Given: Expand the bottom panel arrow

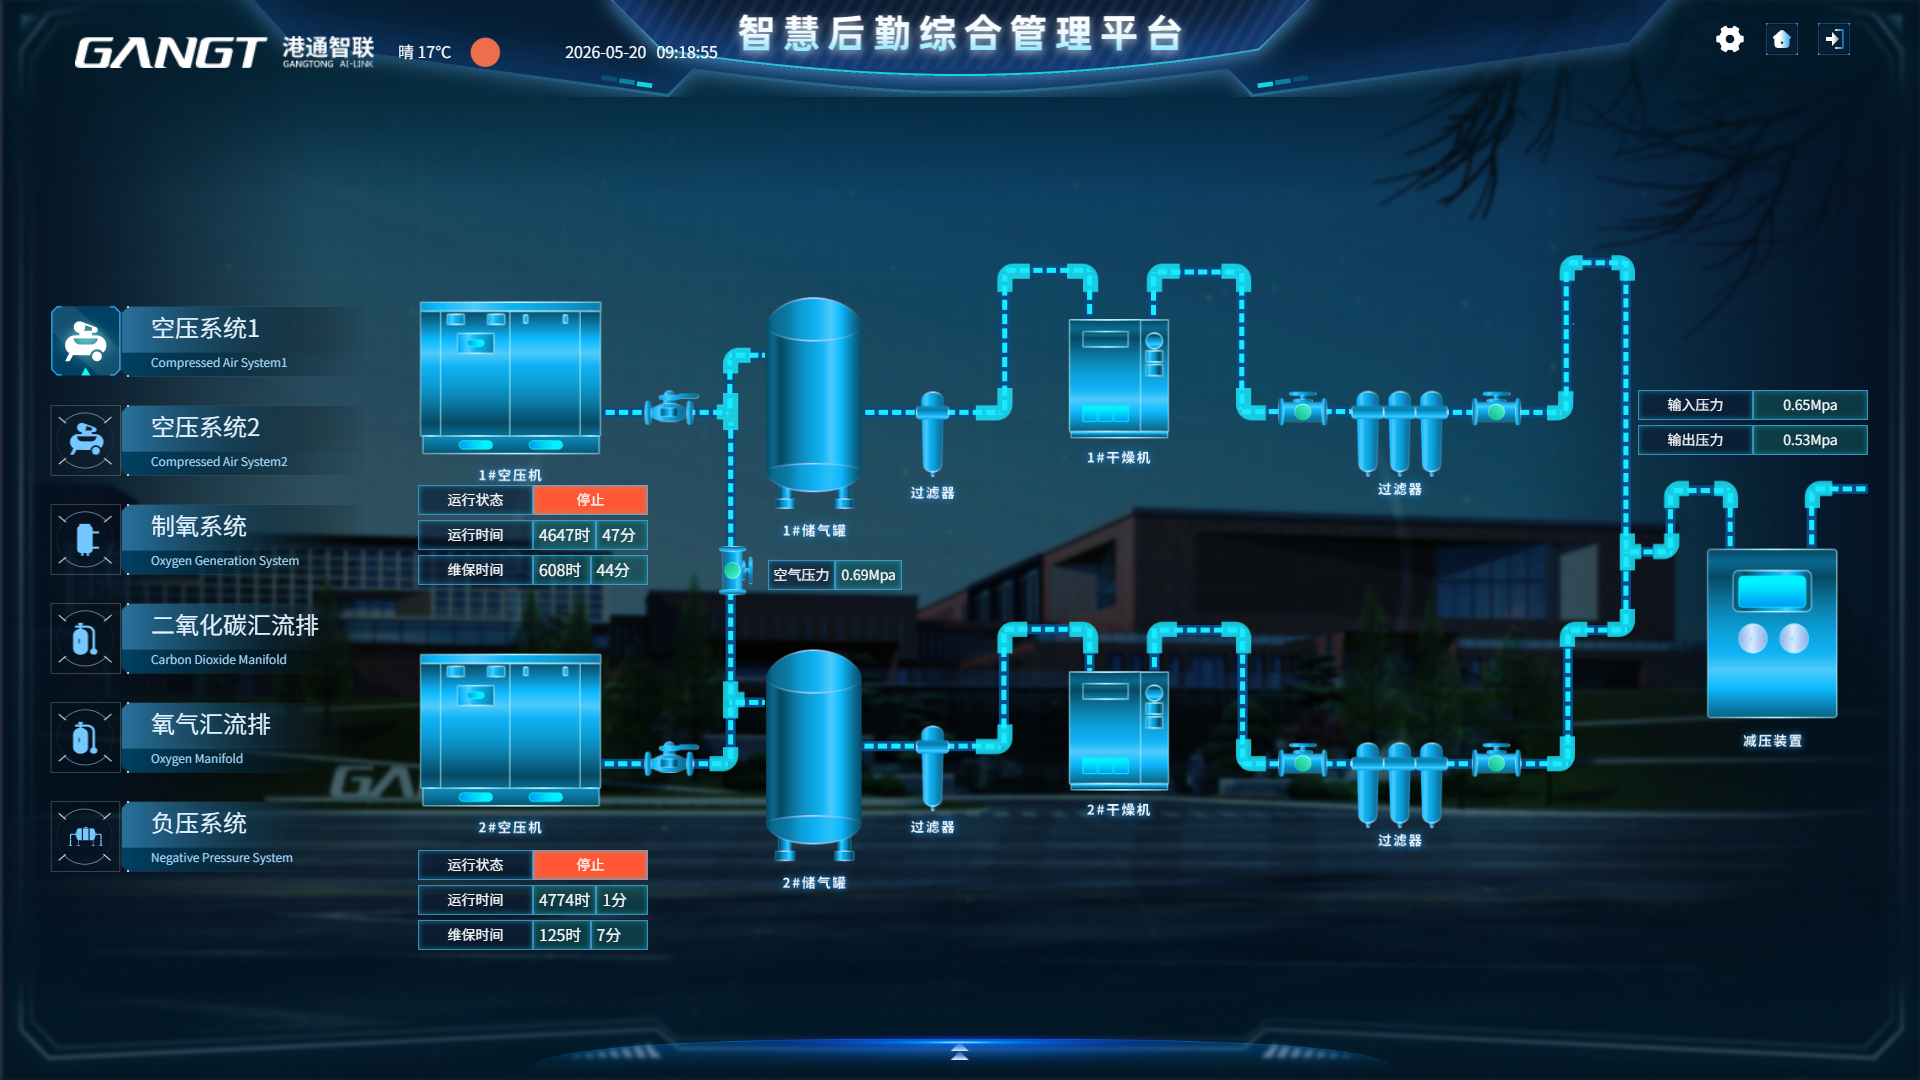Looking at the screenshot, I should coord(959,1052).
